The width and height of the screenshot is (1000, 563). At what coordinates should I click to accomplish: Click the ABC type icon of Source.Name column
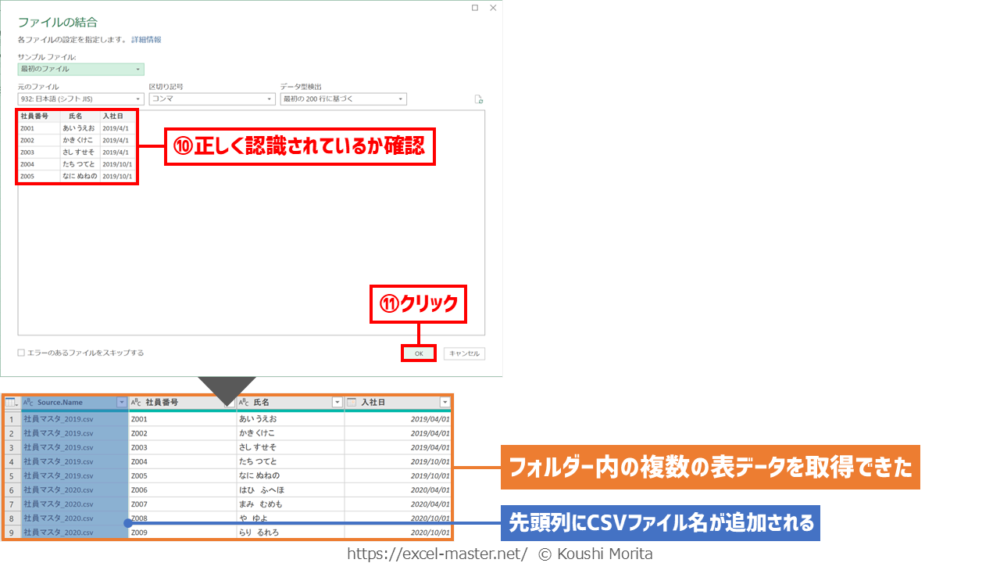click(x=29, y=402)
